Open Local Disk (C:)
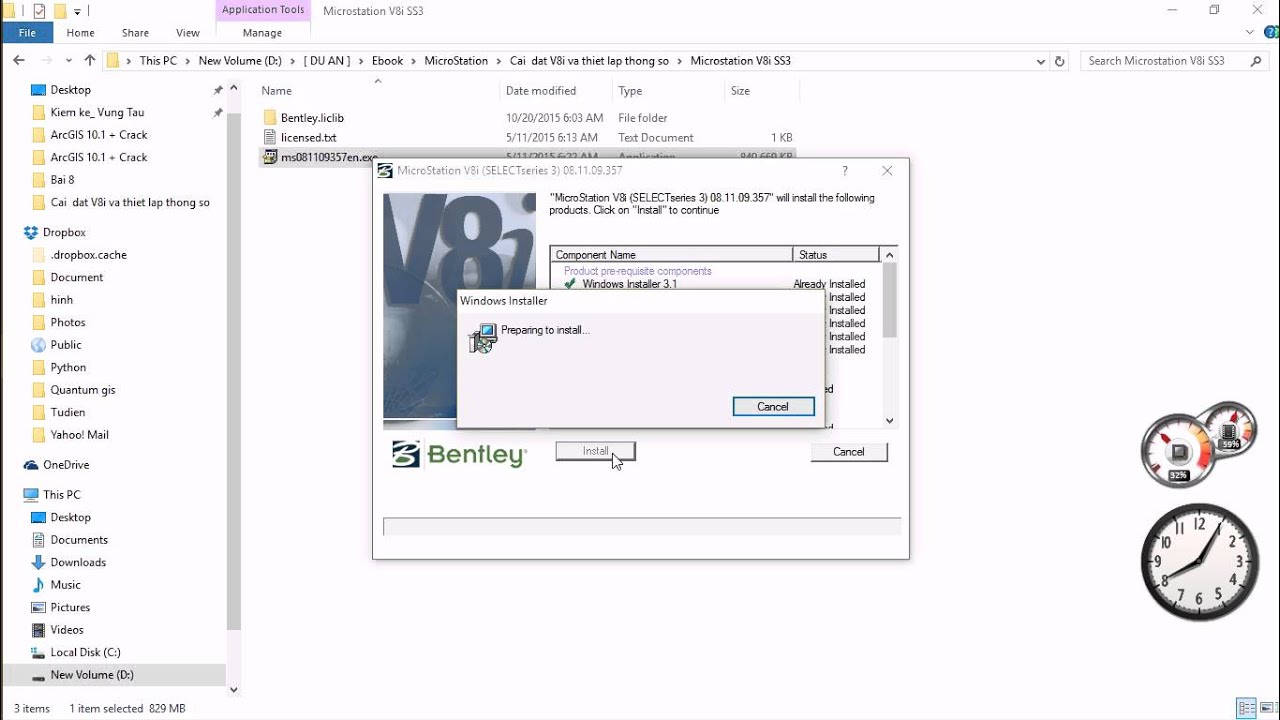Image resolution: width=1280 pixels, height=720 pixels. tap(85, 653)
